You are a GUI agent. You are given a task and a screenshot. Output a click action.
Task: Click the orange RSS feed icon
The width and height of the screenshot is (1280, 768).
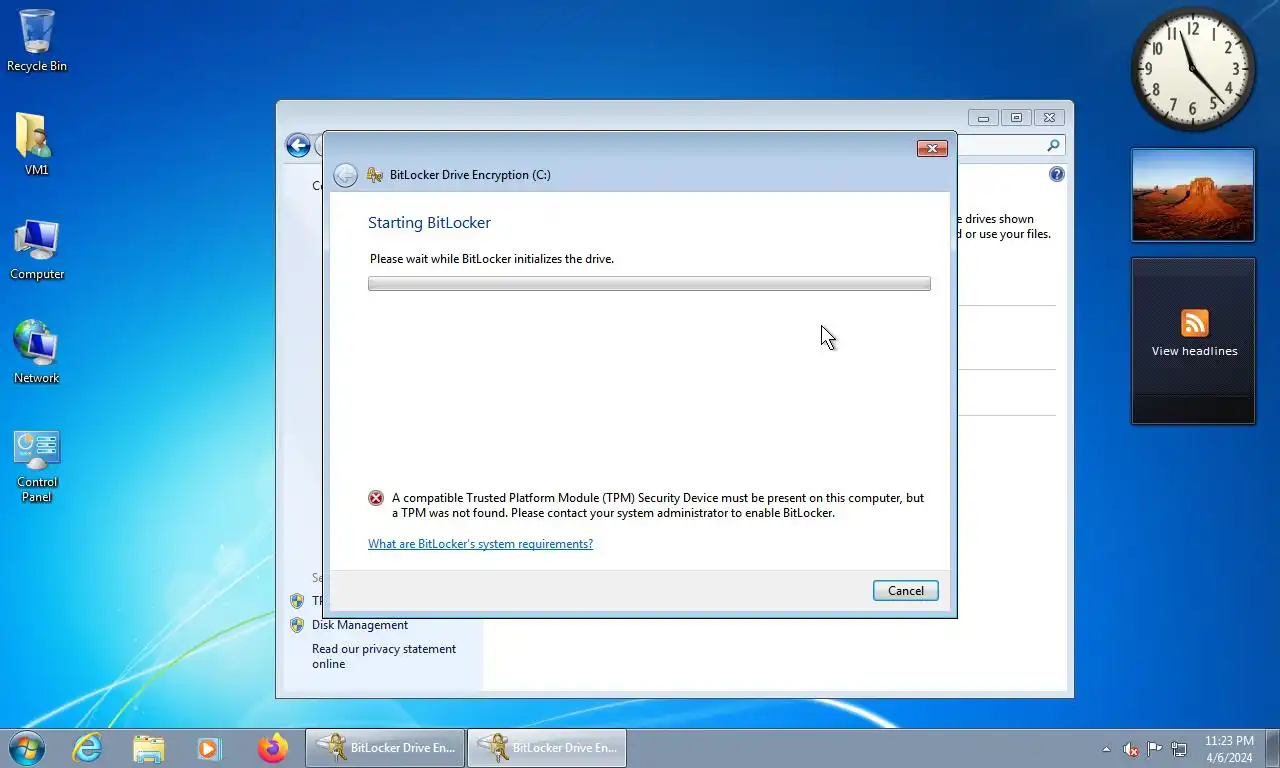click(1194, 323)
